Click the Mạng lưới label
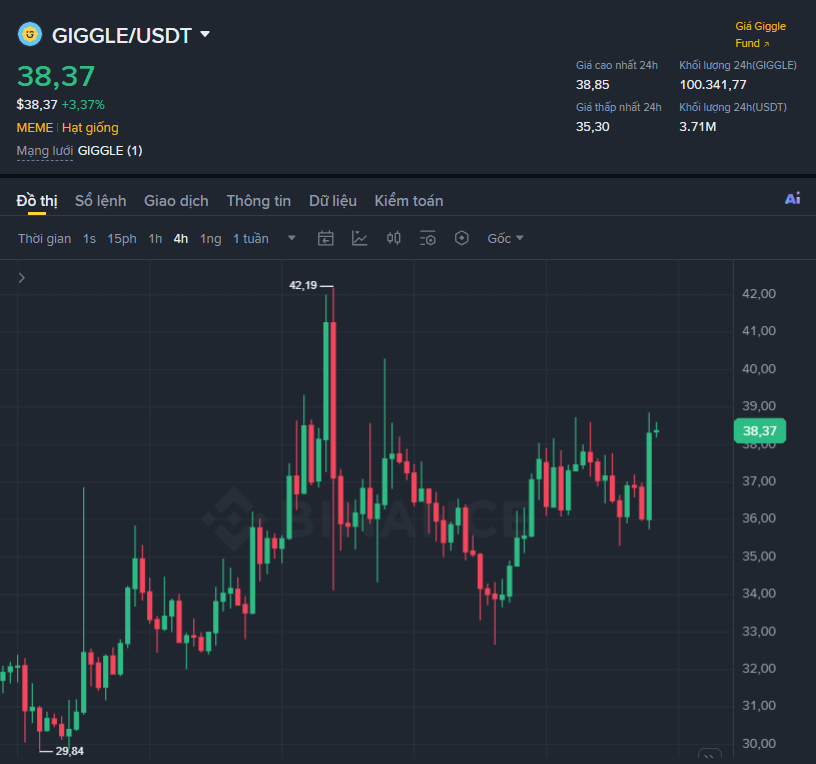The image size is (816, 764). [45, 151]
